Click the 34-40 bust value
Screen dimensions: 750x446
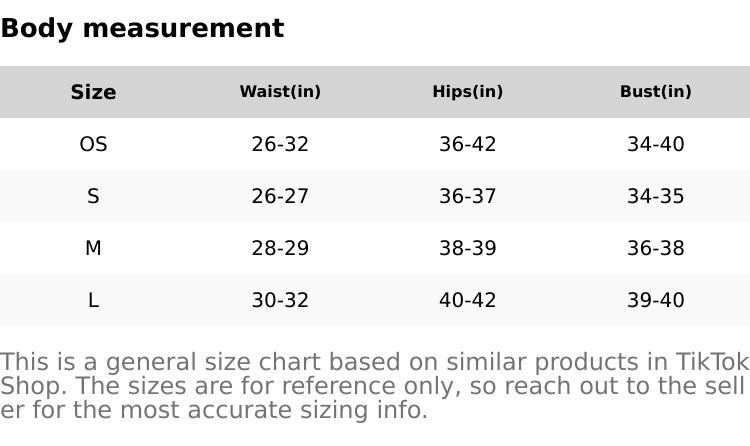click(655, 145)
